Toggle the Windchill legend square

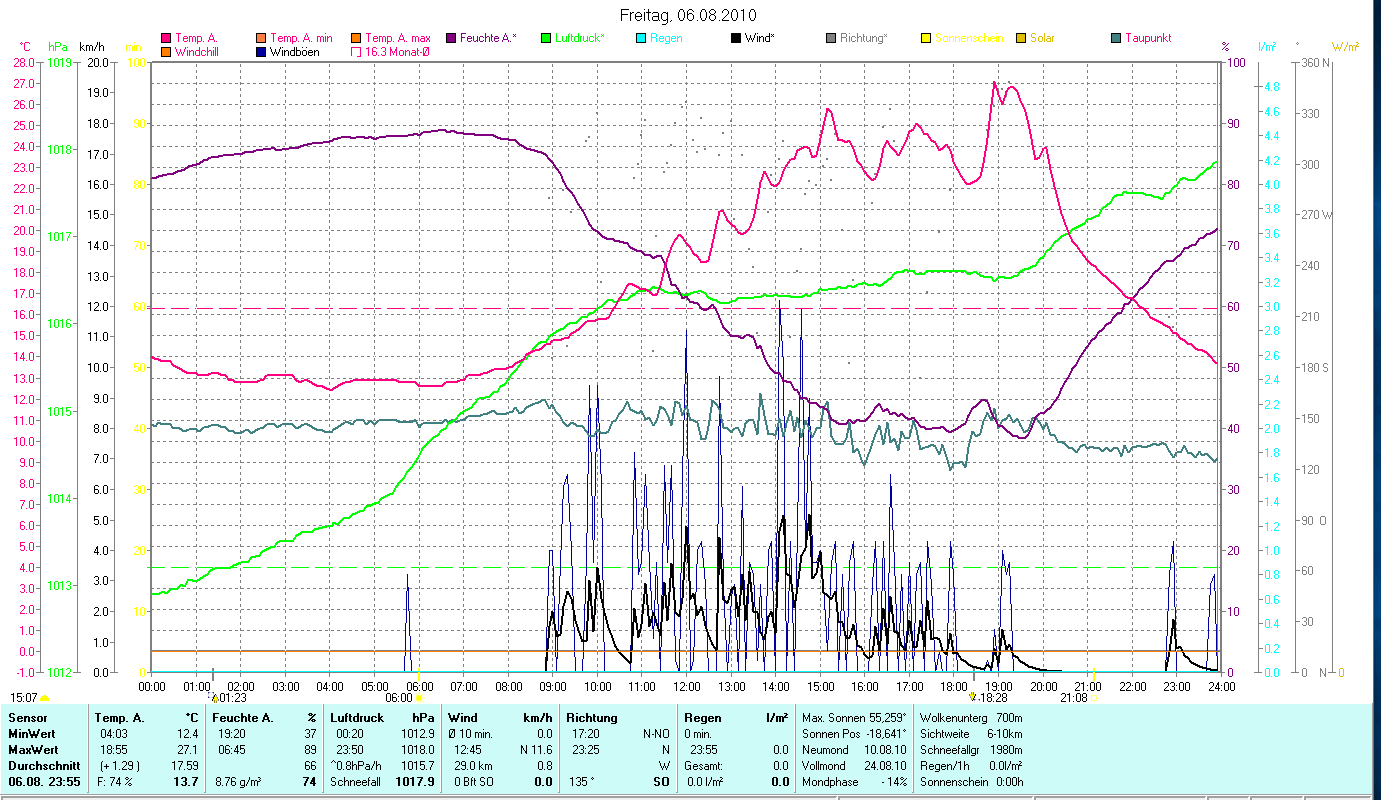click(166, 52)
